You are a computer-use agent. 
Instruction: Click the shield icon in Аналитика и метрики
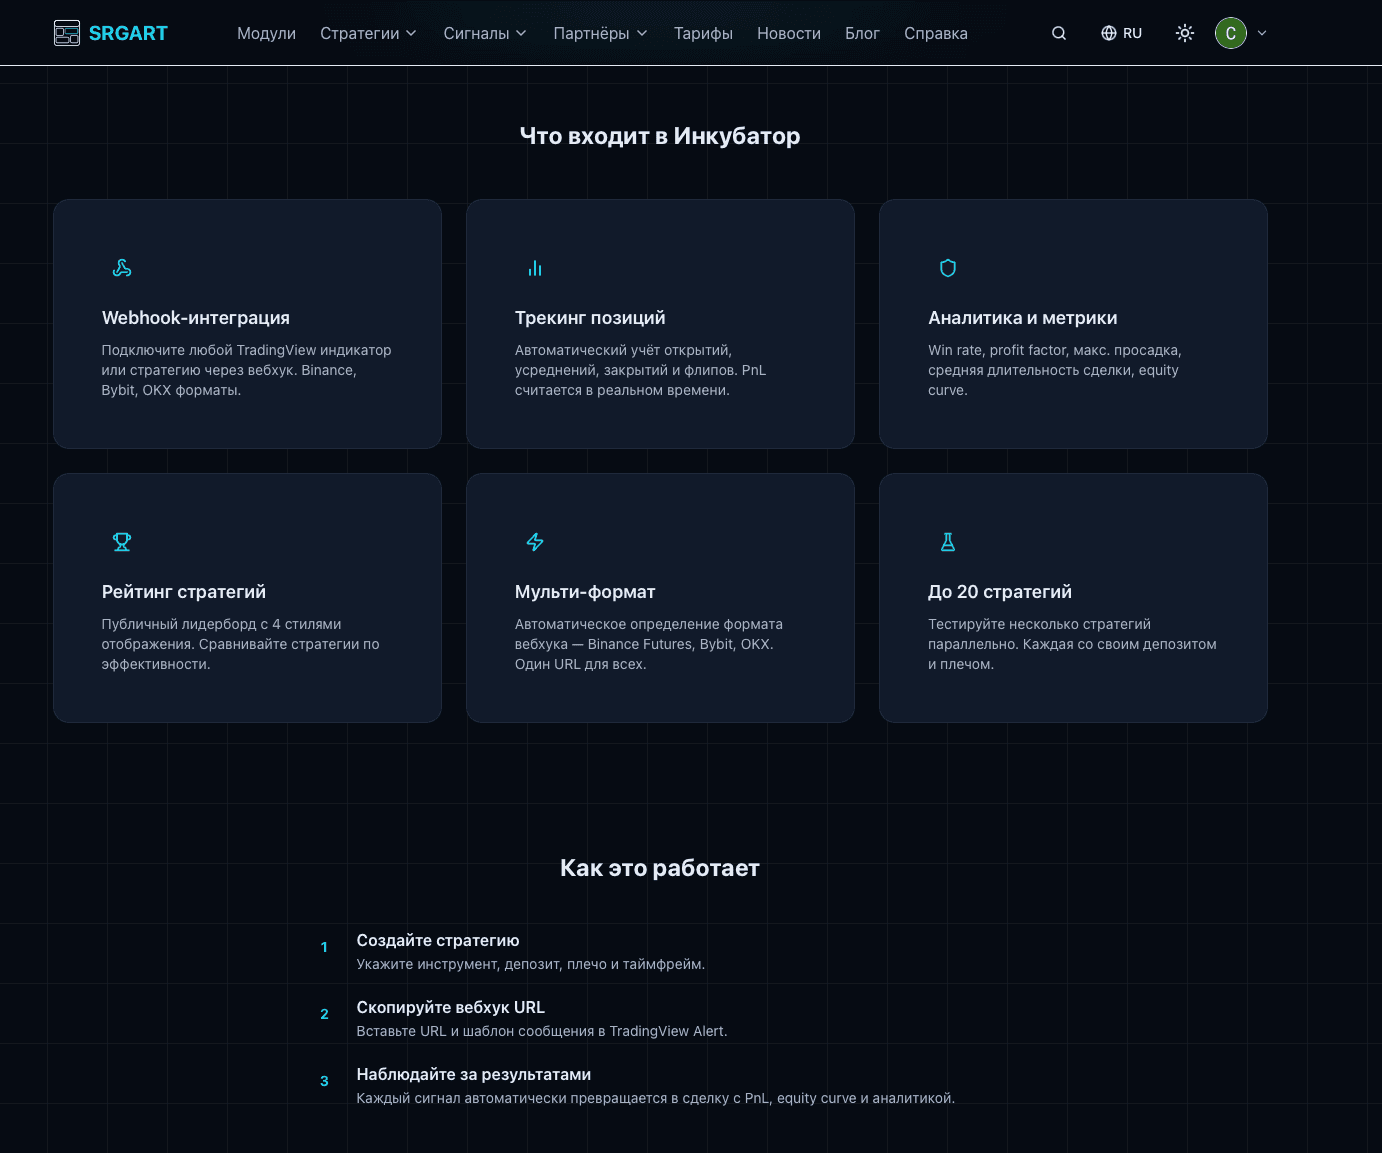click(x=948, y=268)
